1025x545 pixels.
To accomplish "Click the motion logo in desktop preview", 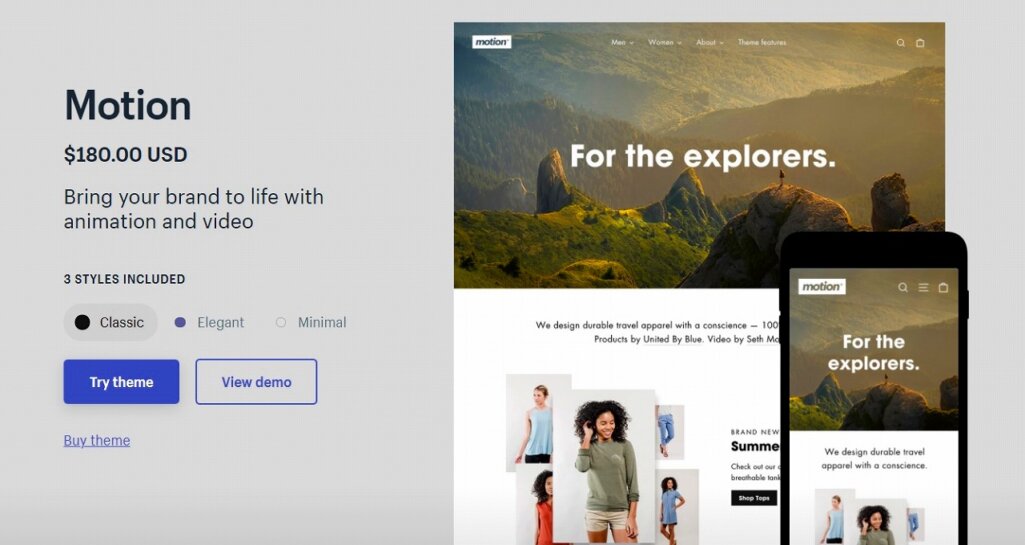I will [x=492, y=42].
